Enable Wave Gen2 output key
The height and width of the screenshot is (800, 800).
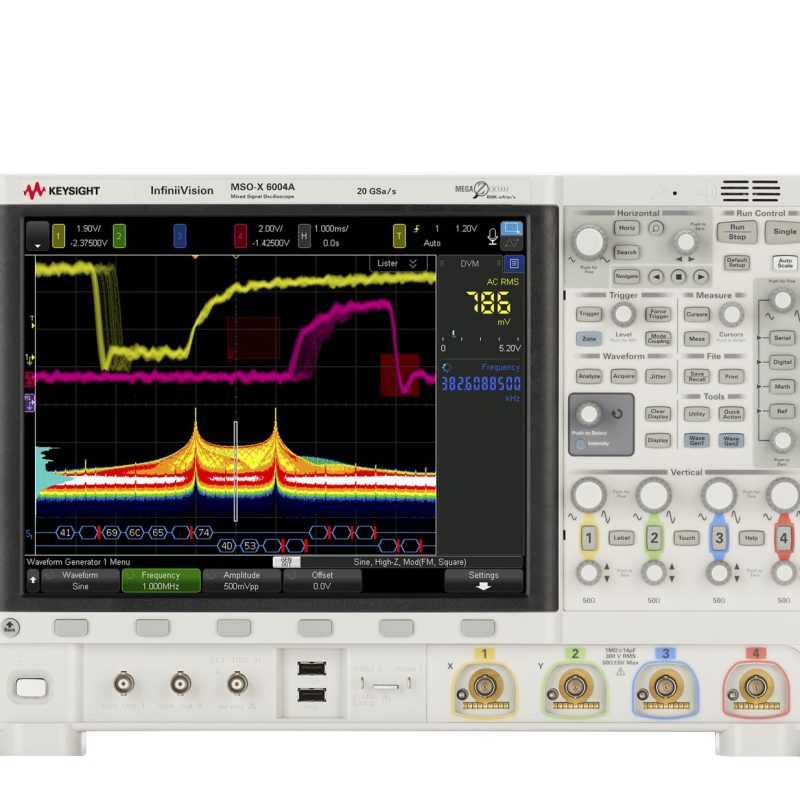pyautogui.click(x=731, y=440)
